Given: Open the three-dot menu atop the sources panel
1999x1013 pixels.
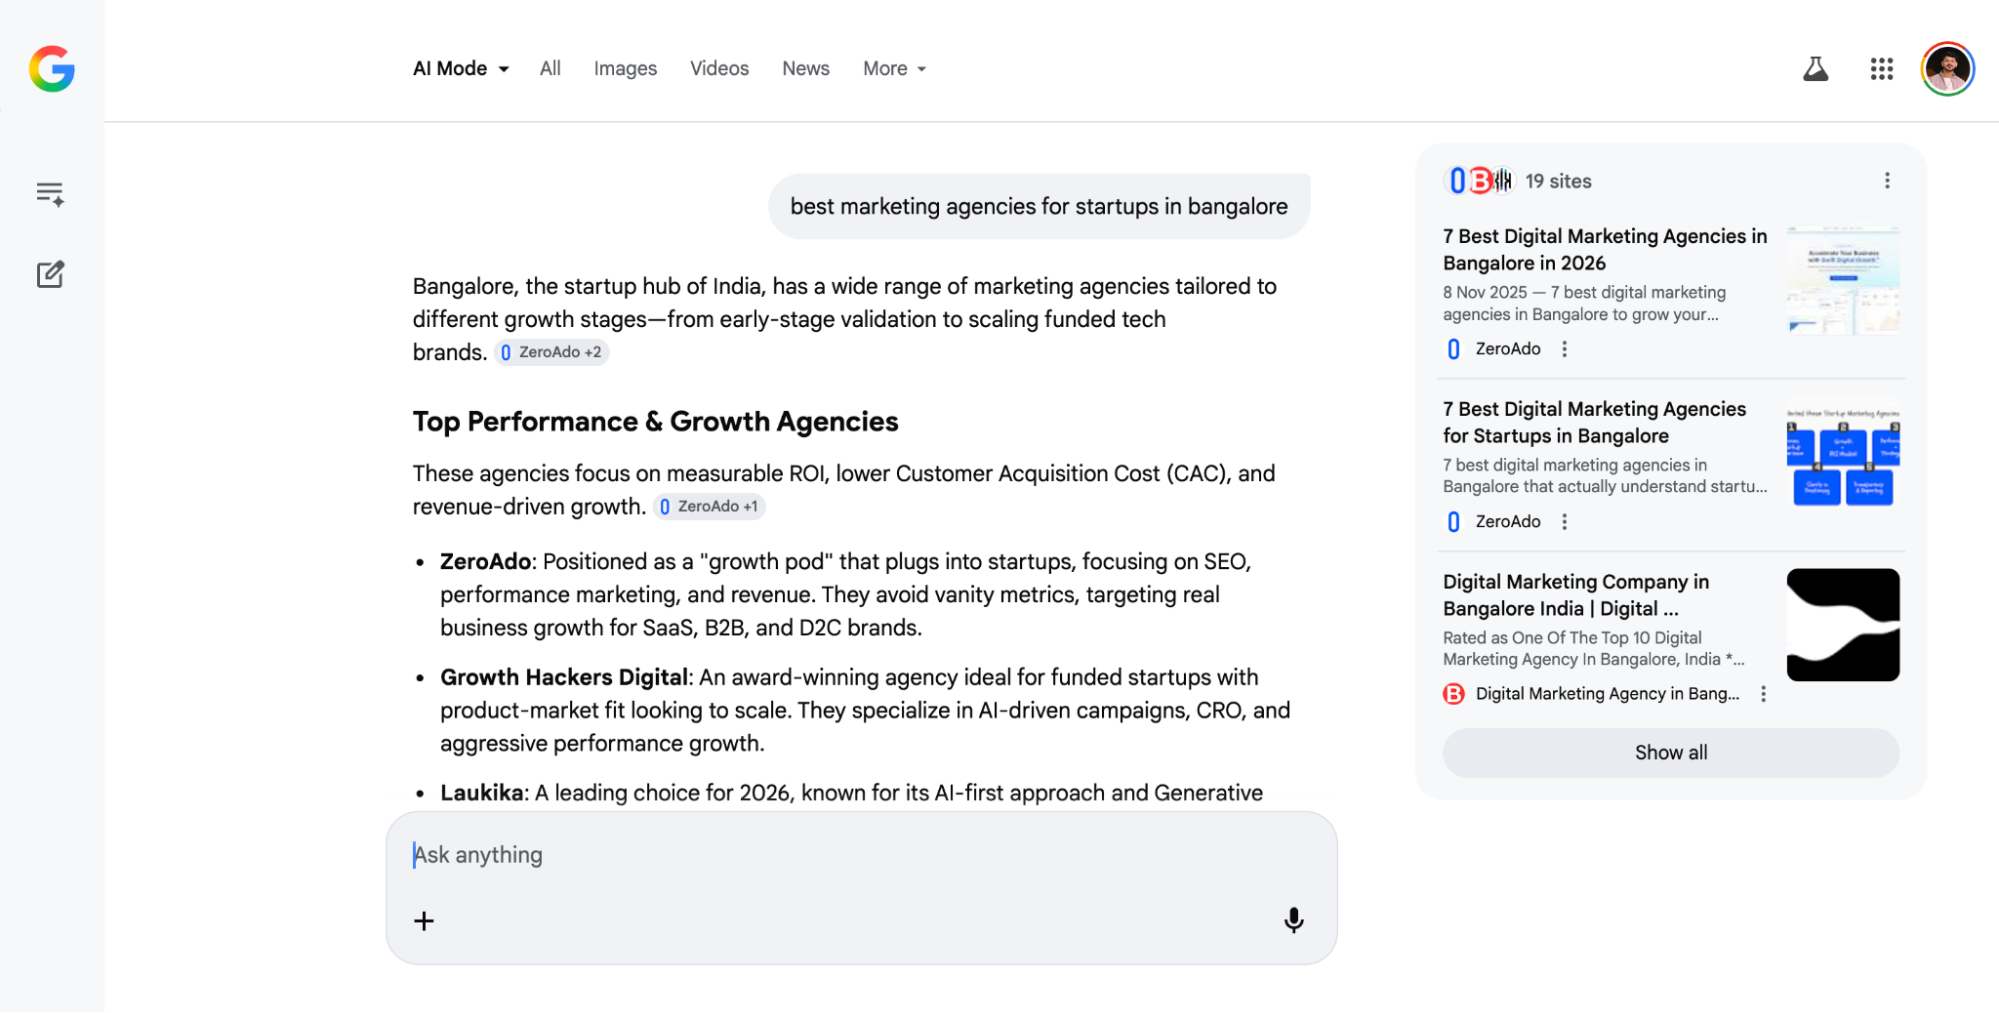Looking at the screenshot, I should coord(1887,181).
